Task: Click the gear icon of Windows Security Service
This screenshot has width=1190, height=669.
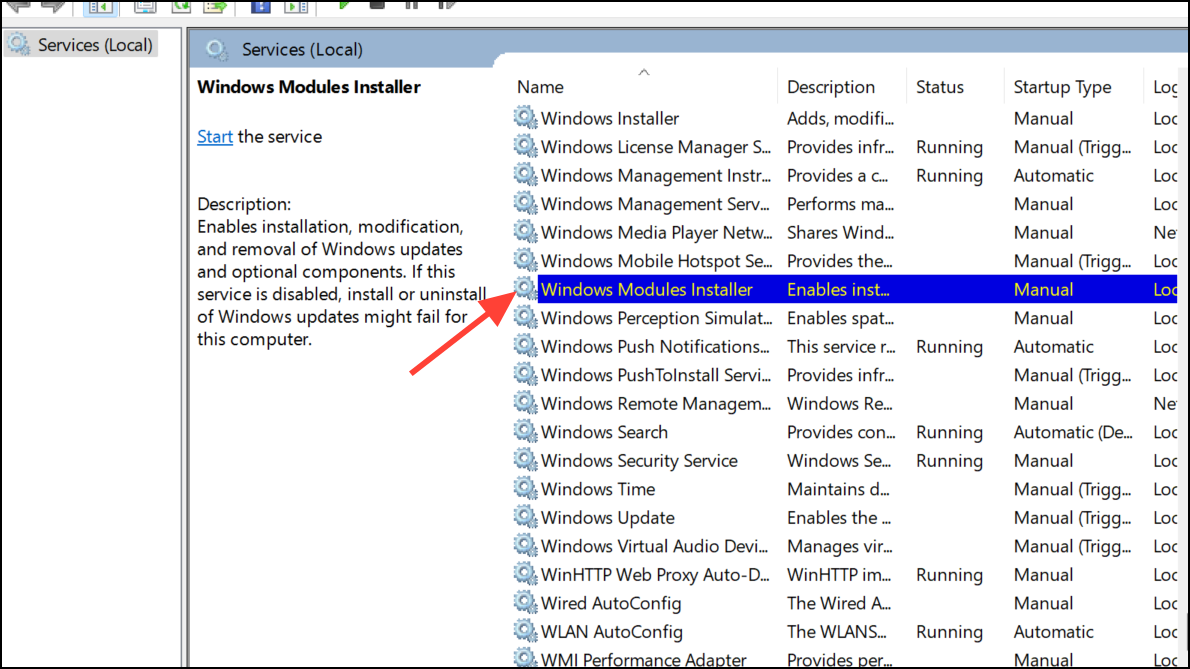Action: (x=525, y=460)
